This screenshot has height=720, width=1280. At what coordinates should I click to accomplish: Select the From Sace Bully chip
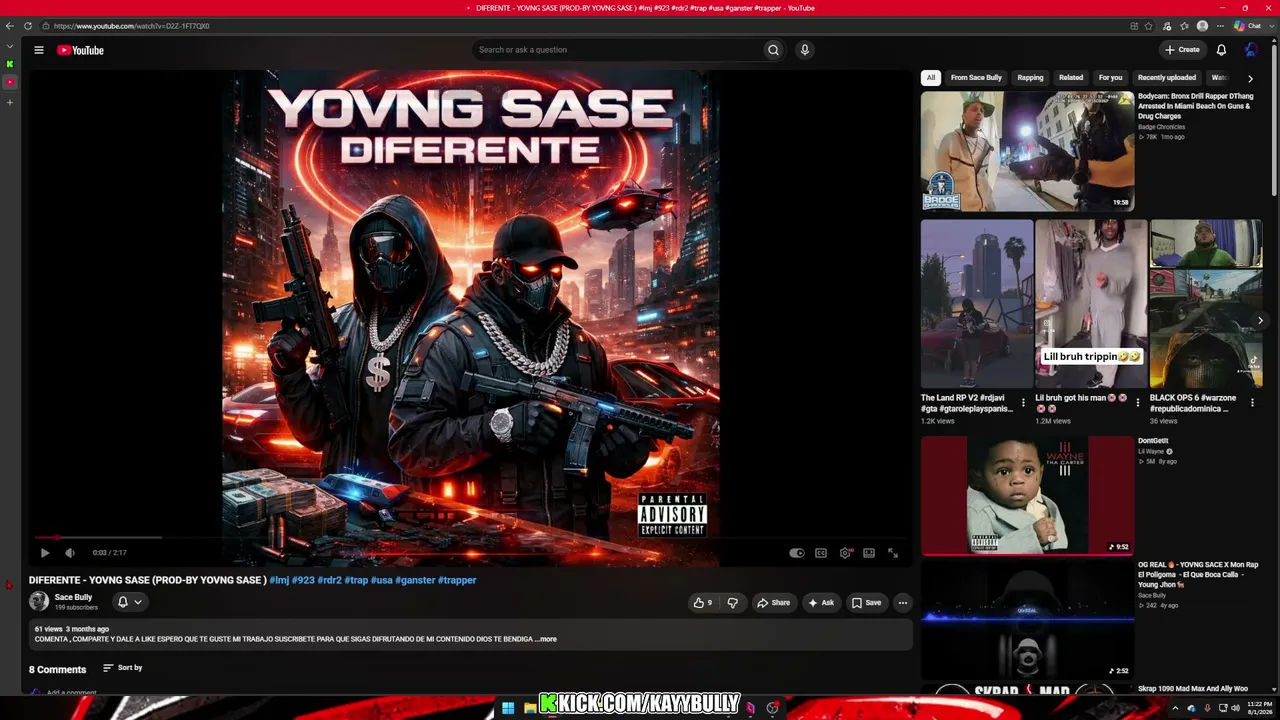(976, 77)
